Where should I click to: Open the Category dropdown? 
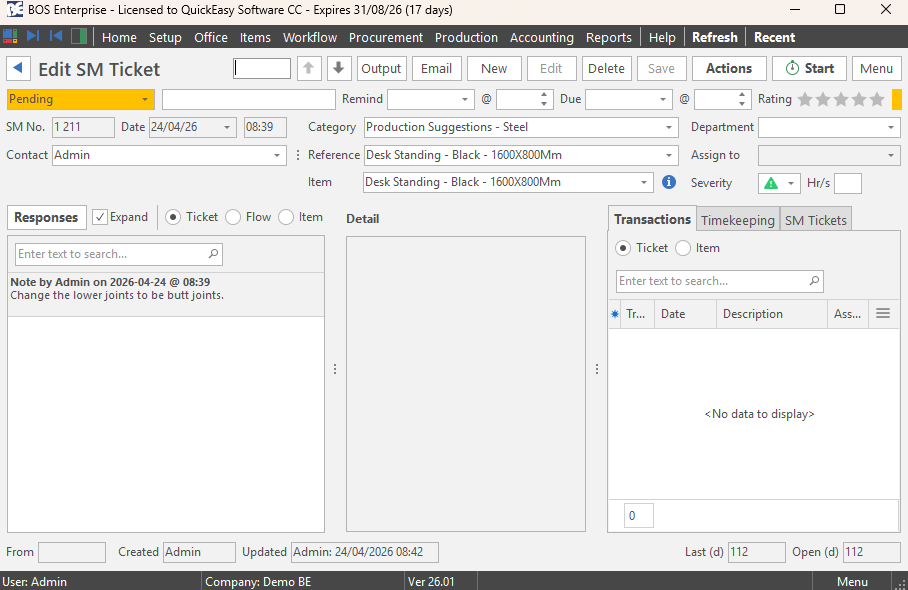pos(669,127)
